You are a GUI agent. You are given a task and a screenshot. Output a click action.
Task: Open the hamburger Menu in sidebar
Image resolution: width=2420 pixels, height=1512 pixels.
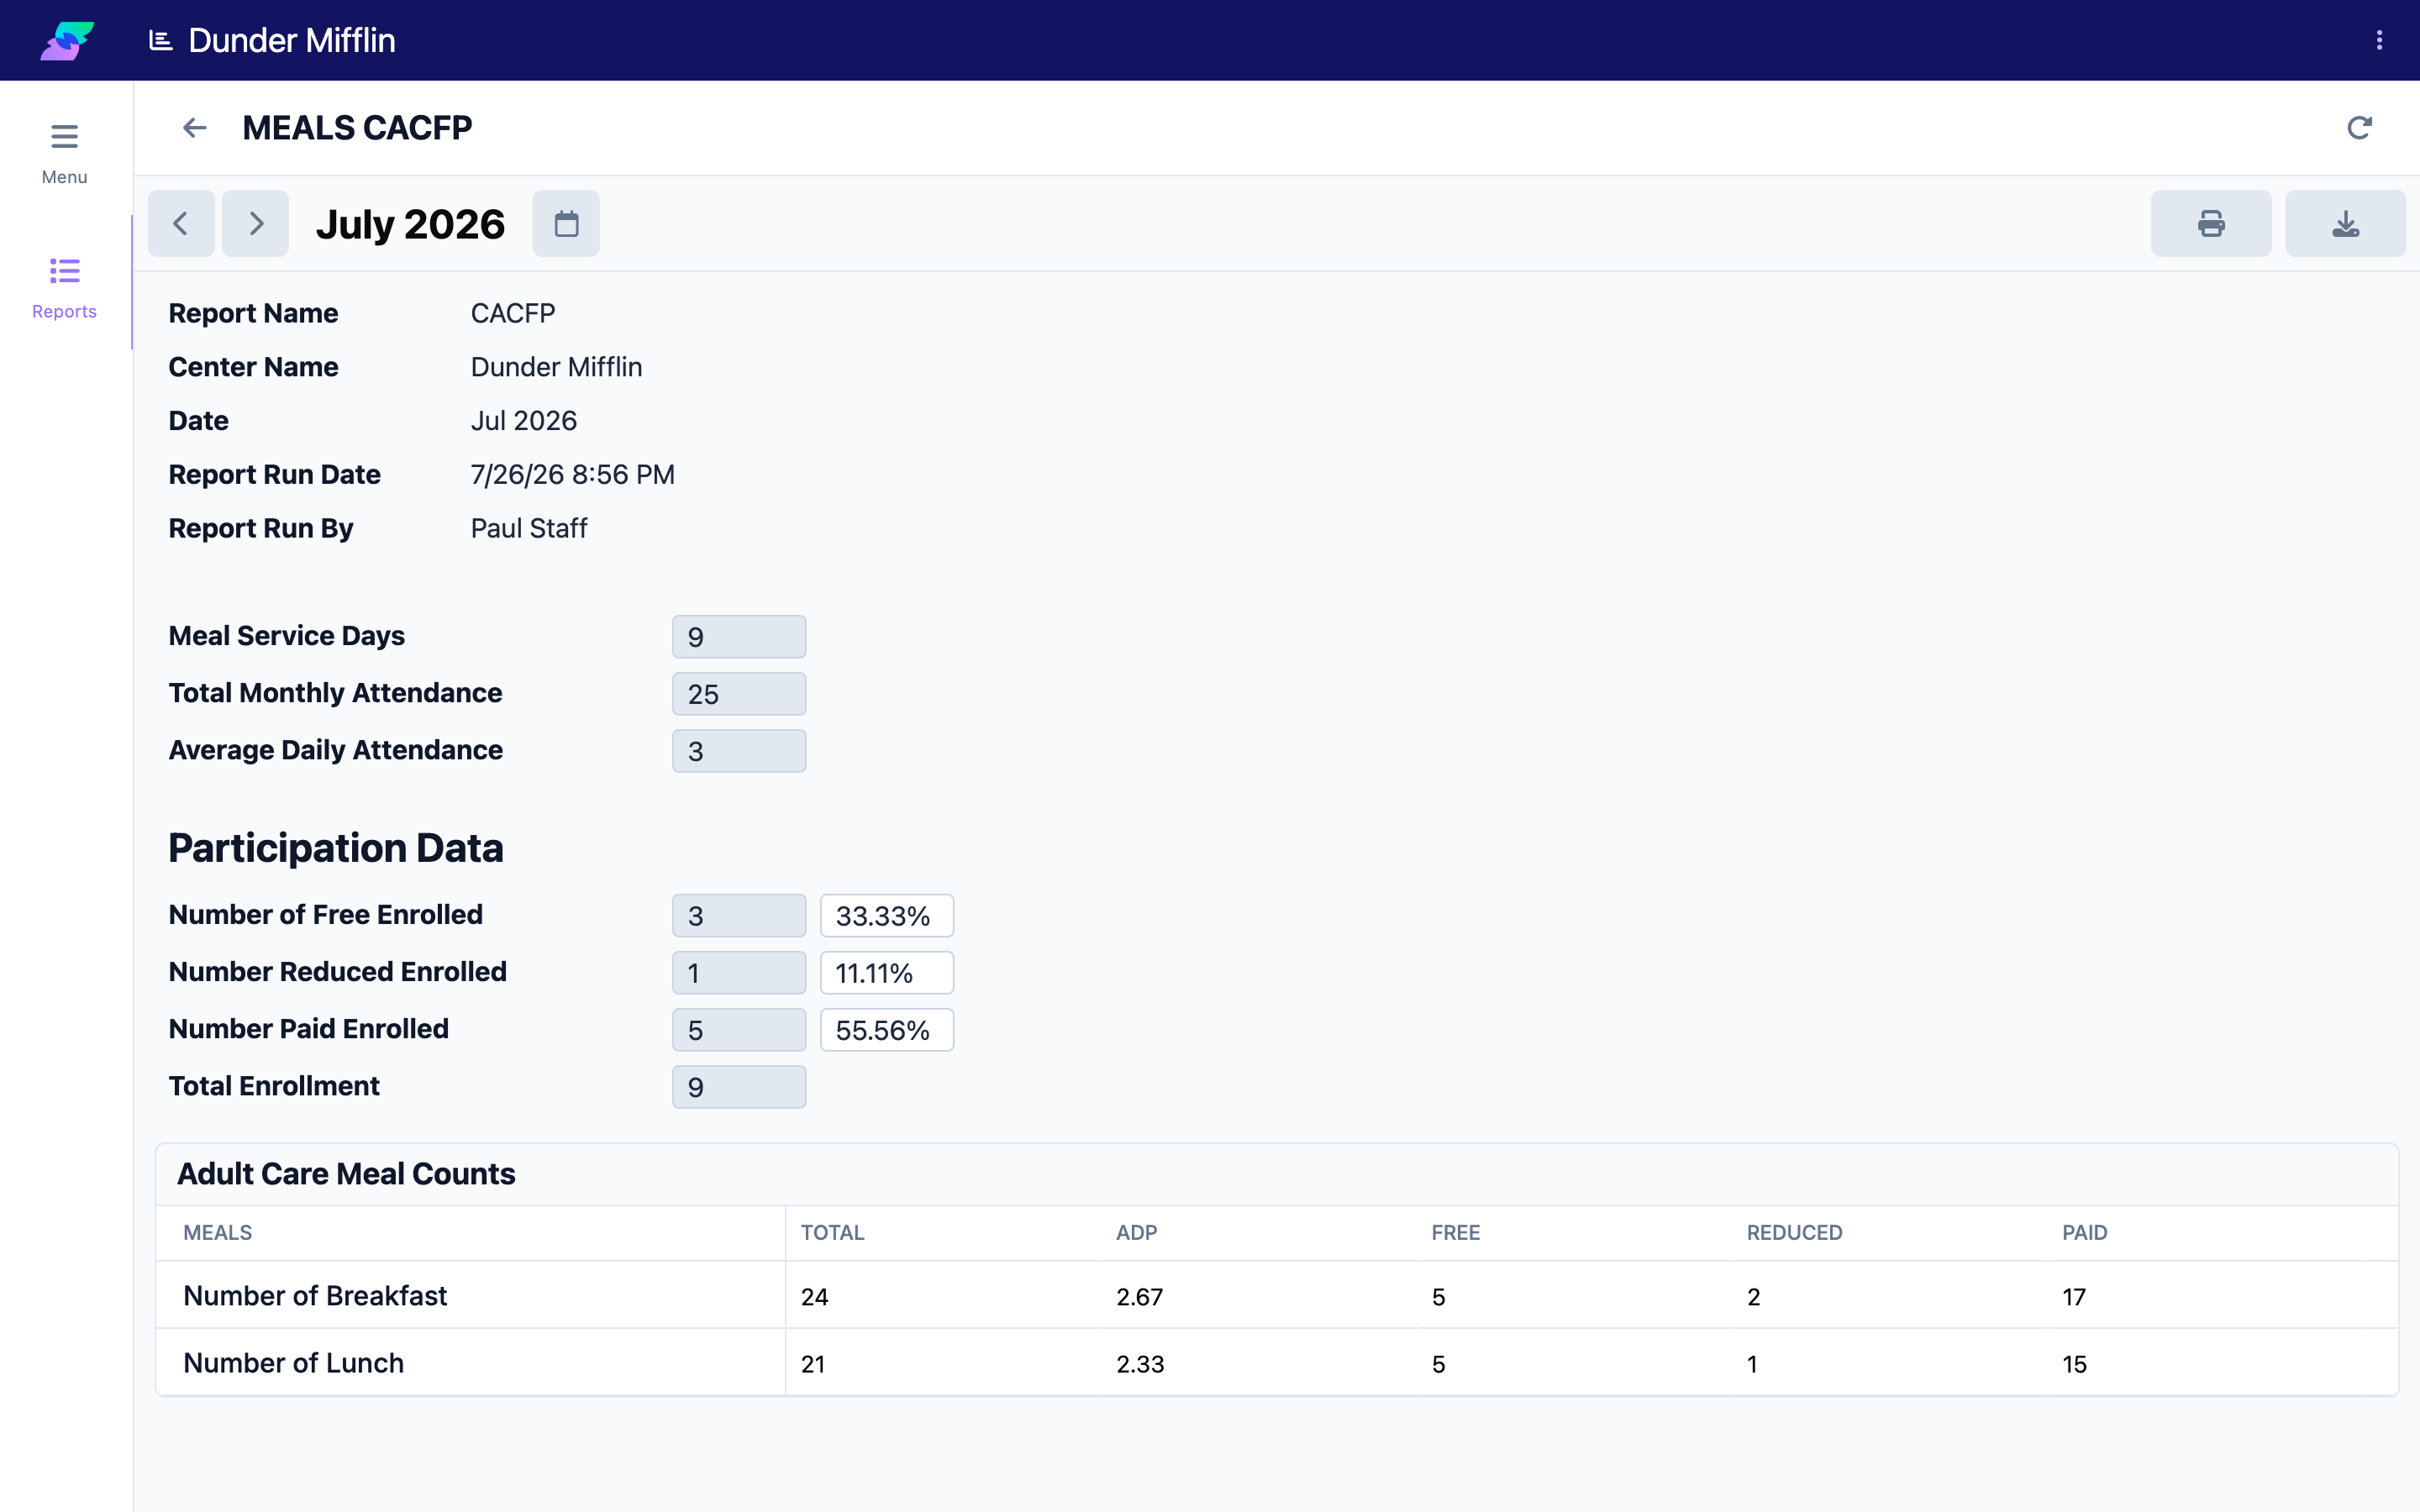(x=64, y=153)
